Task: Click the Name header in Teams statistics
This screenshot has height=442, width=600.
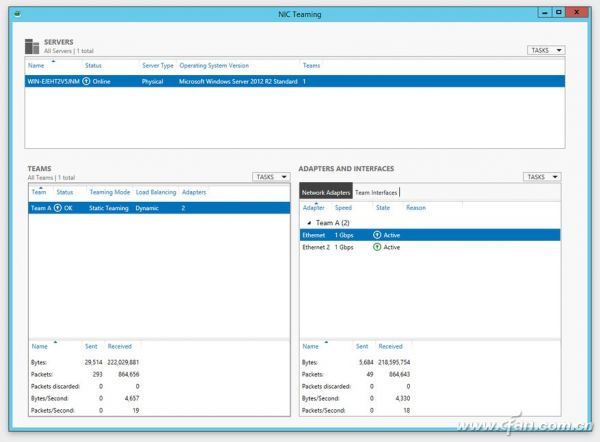Action: coord(39,346)
